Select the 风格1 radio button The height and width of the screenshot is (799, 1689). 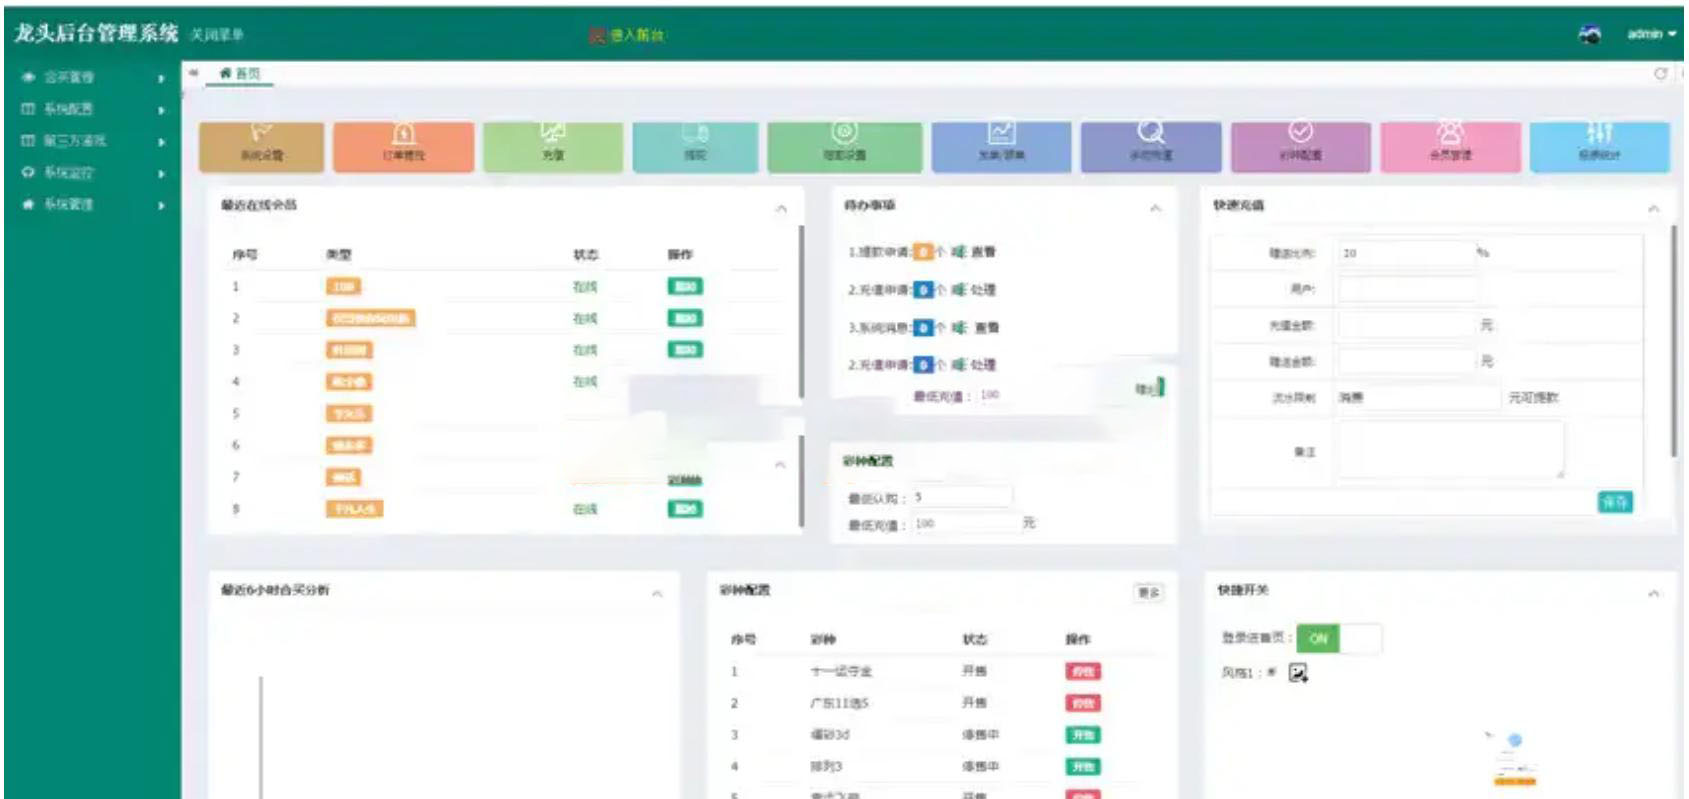click(1272, 673)
